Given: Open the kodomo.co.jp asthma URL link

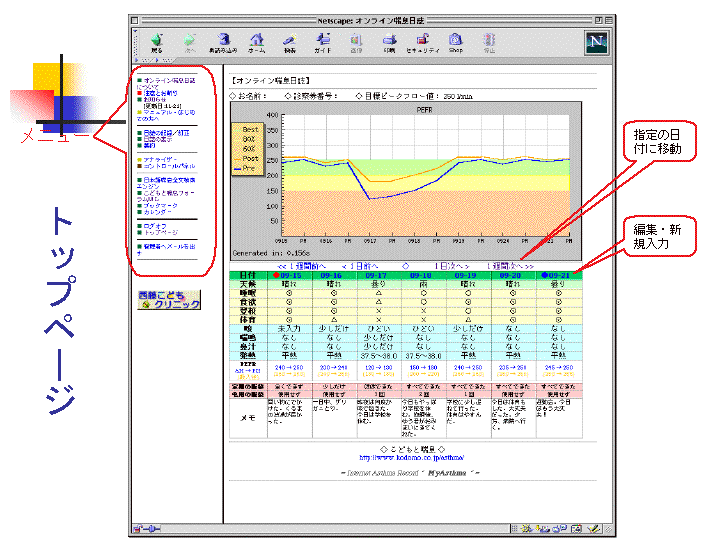Looking at the screenshot, I should coord(400,459).
